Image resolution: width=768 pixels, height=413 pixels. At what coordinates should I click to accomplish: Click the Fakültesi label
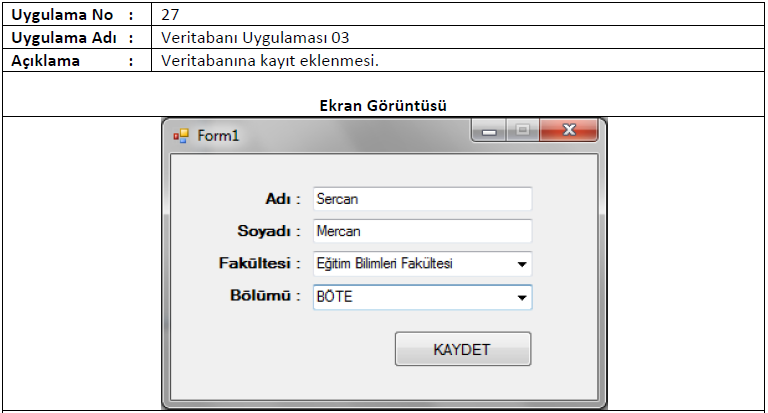259,263
